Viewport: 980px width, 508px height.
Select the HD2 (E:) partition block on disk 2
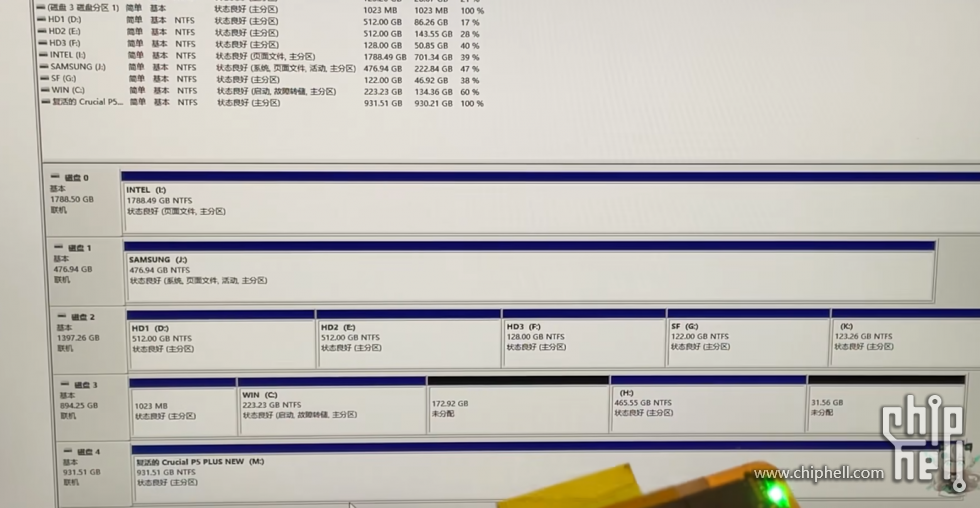click(409, 338)
